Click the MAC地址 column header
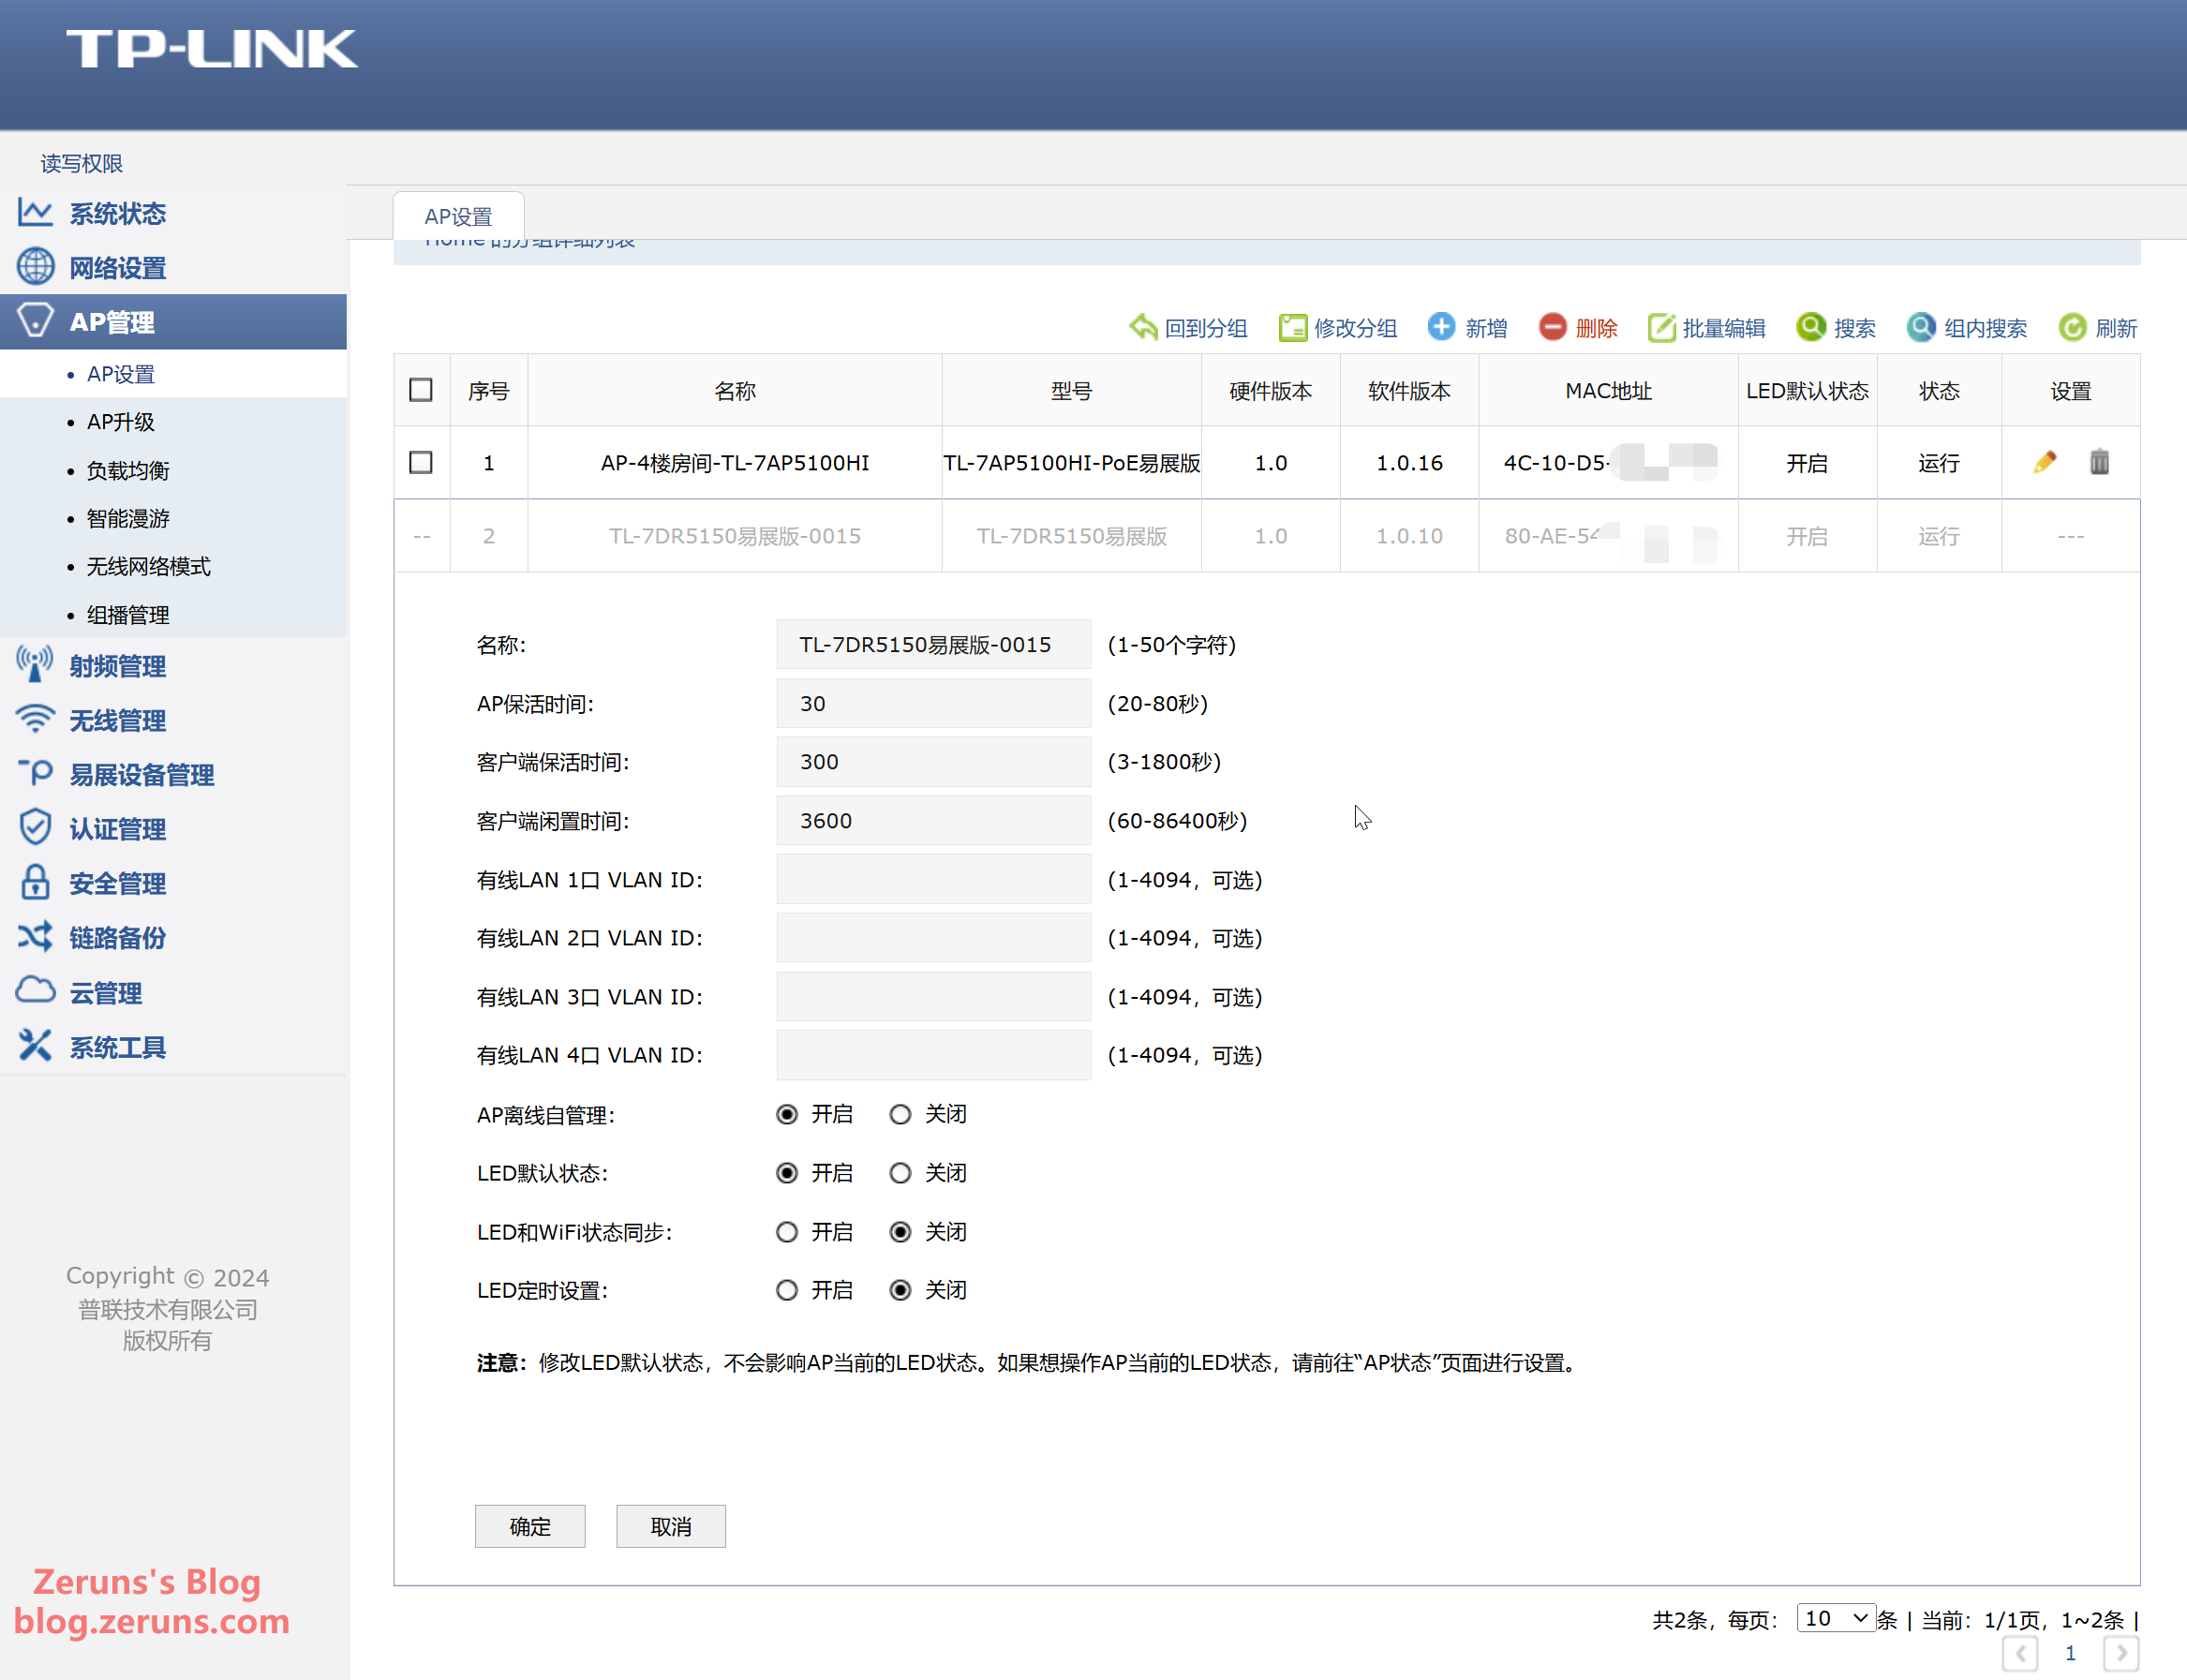 [x=1608, y=391]
